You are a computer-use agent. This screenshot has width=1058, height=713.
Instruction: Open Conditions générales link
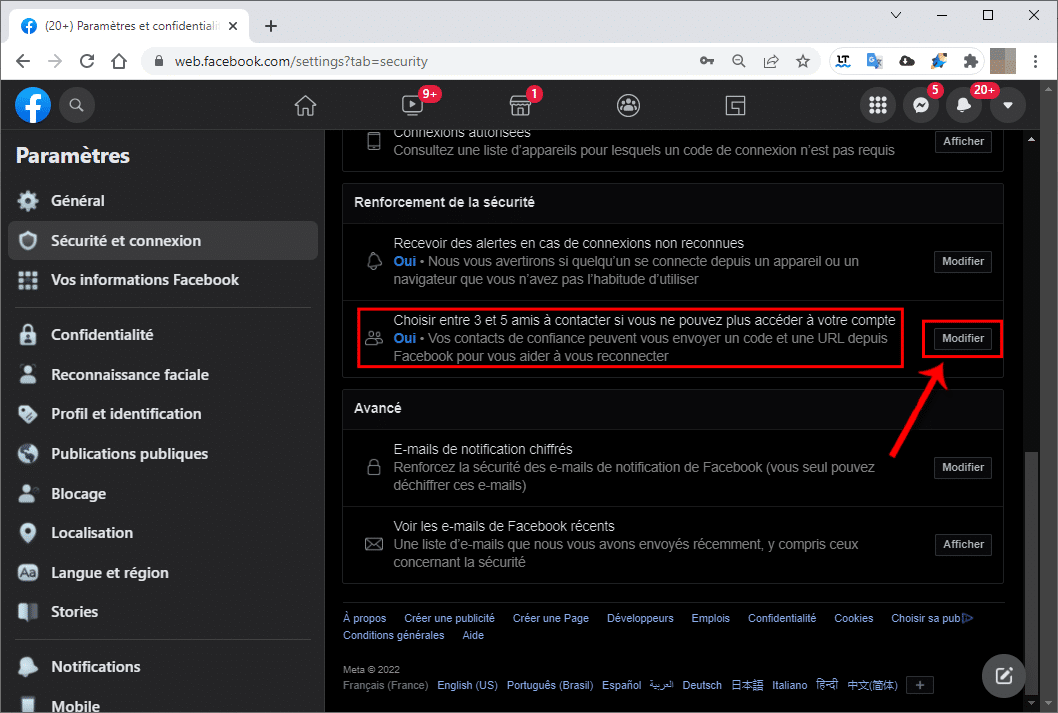click(x=393, y=635)
